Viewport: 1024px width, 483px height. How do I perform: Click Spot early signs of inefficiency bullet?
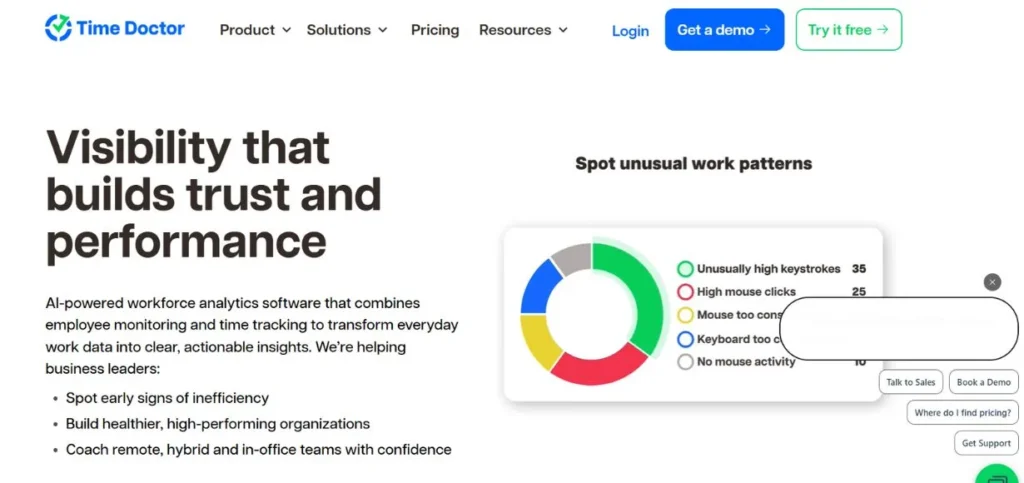coord(167,398)
